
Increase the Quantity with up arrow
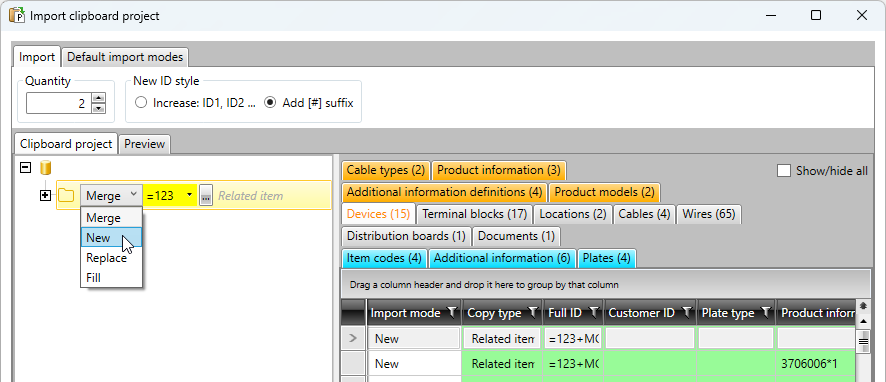(99, 98)
